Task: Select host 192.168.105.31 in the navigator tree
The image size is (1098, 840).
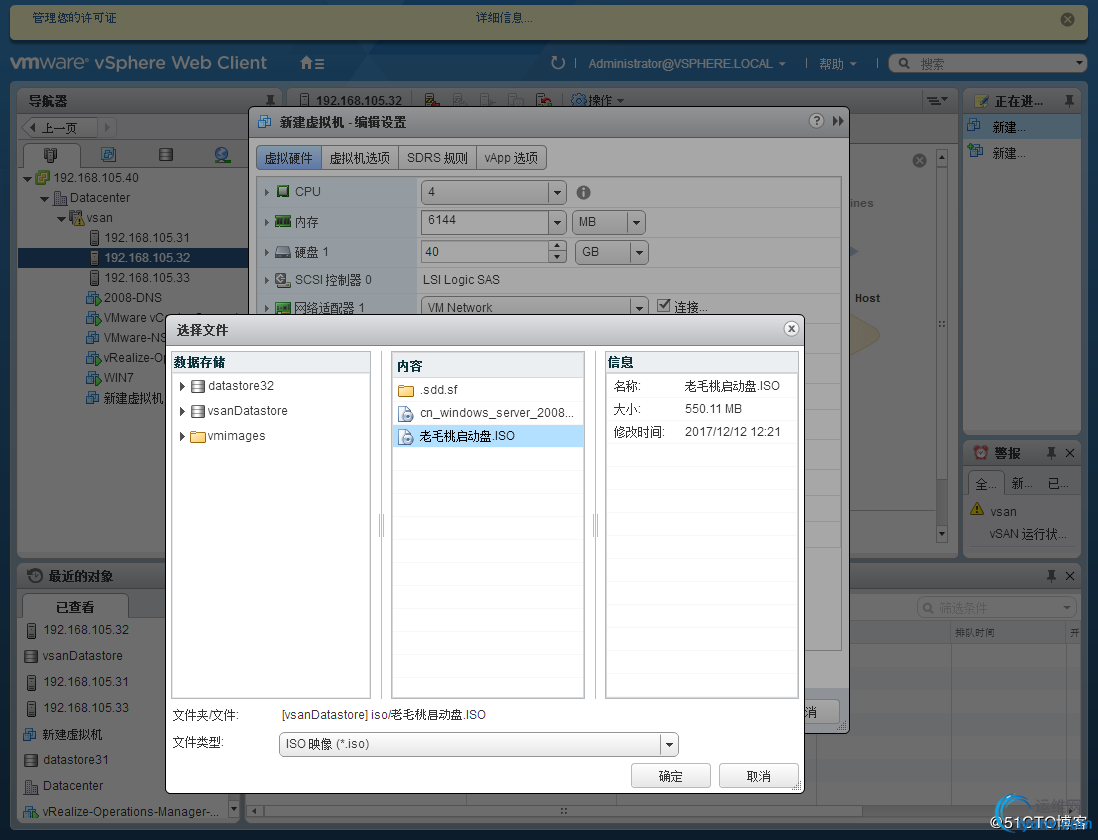Action: 146,238
